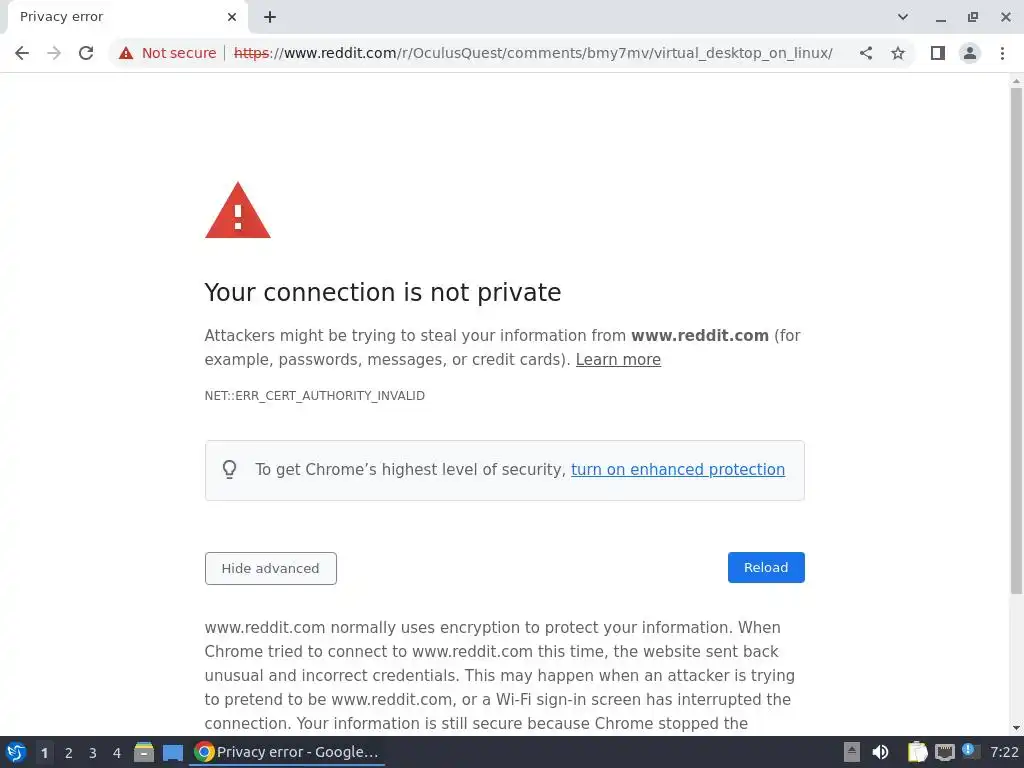The image size is (1024, 768).
Task: Click the reload page icon
Action: [86, 53]
